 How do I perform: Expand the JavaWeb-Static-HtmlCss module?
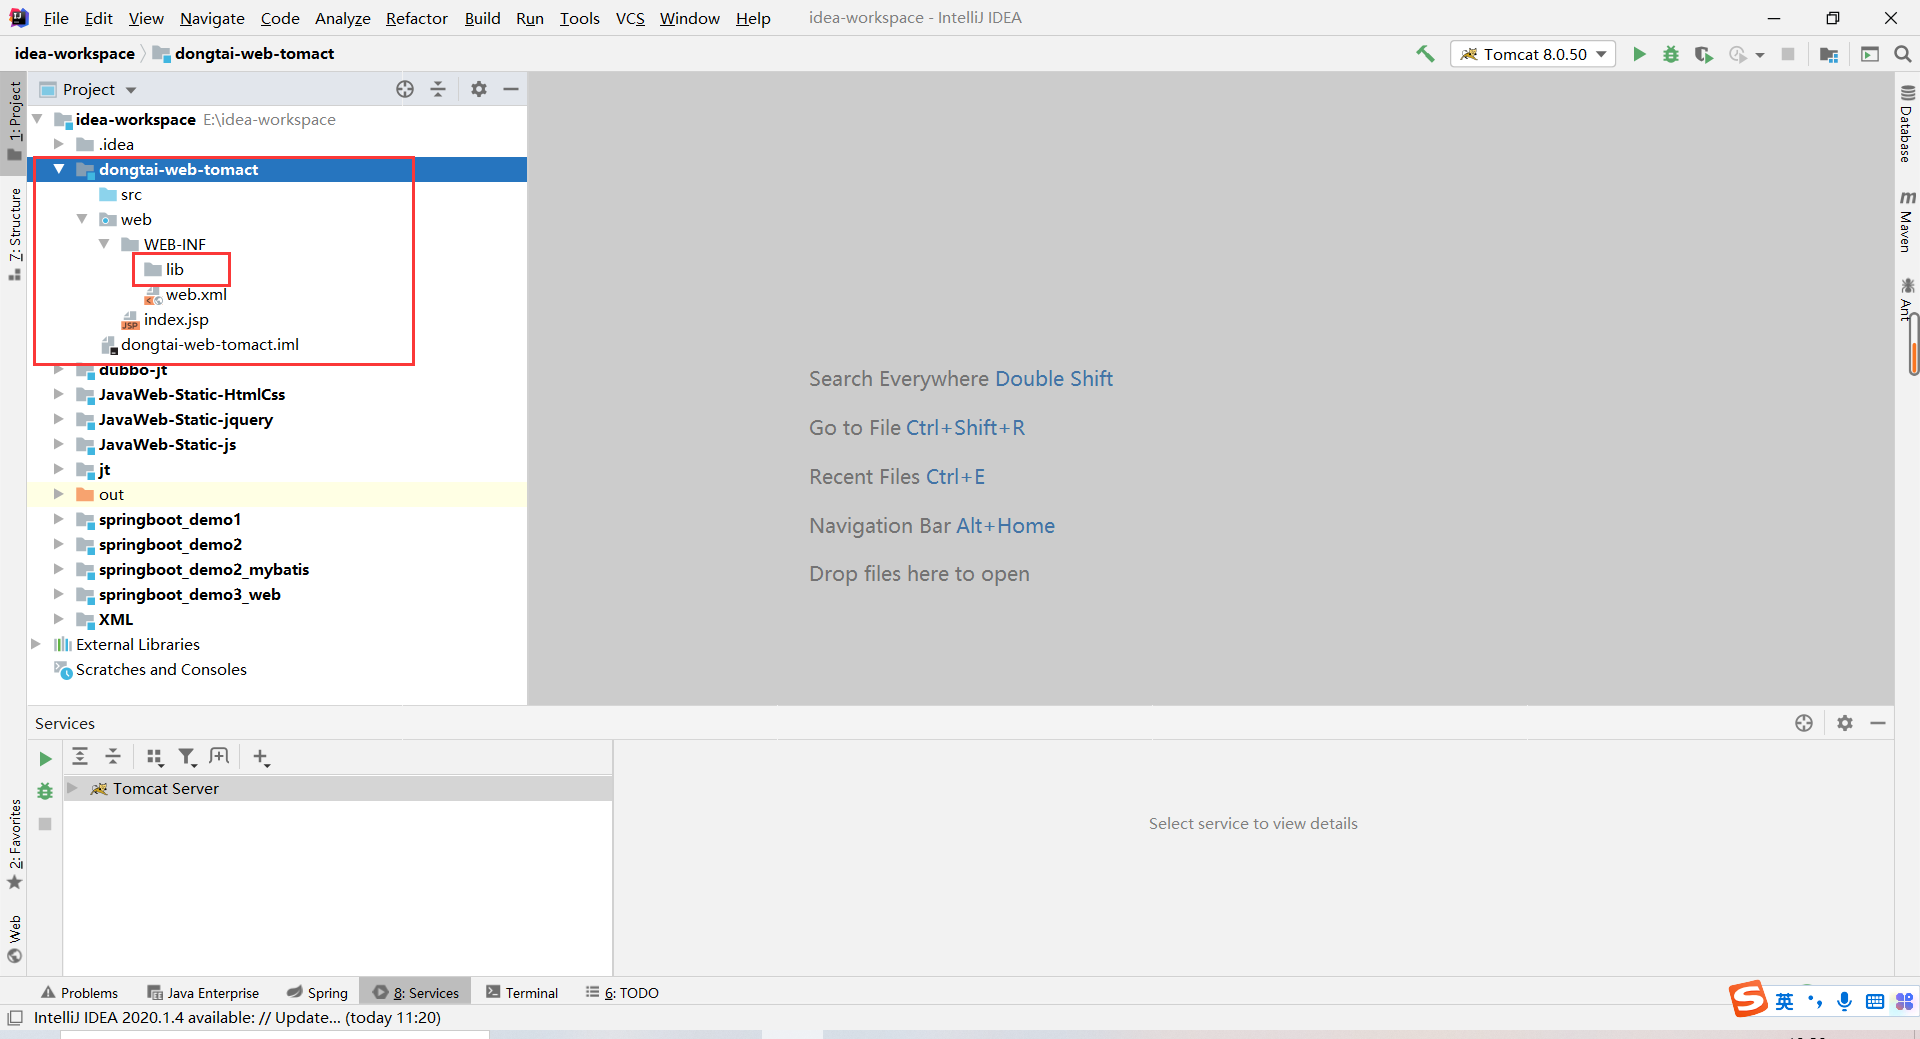click(59, 394)
